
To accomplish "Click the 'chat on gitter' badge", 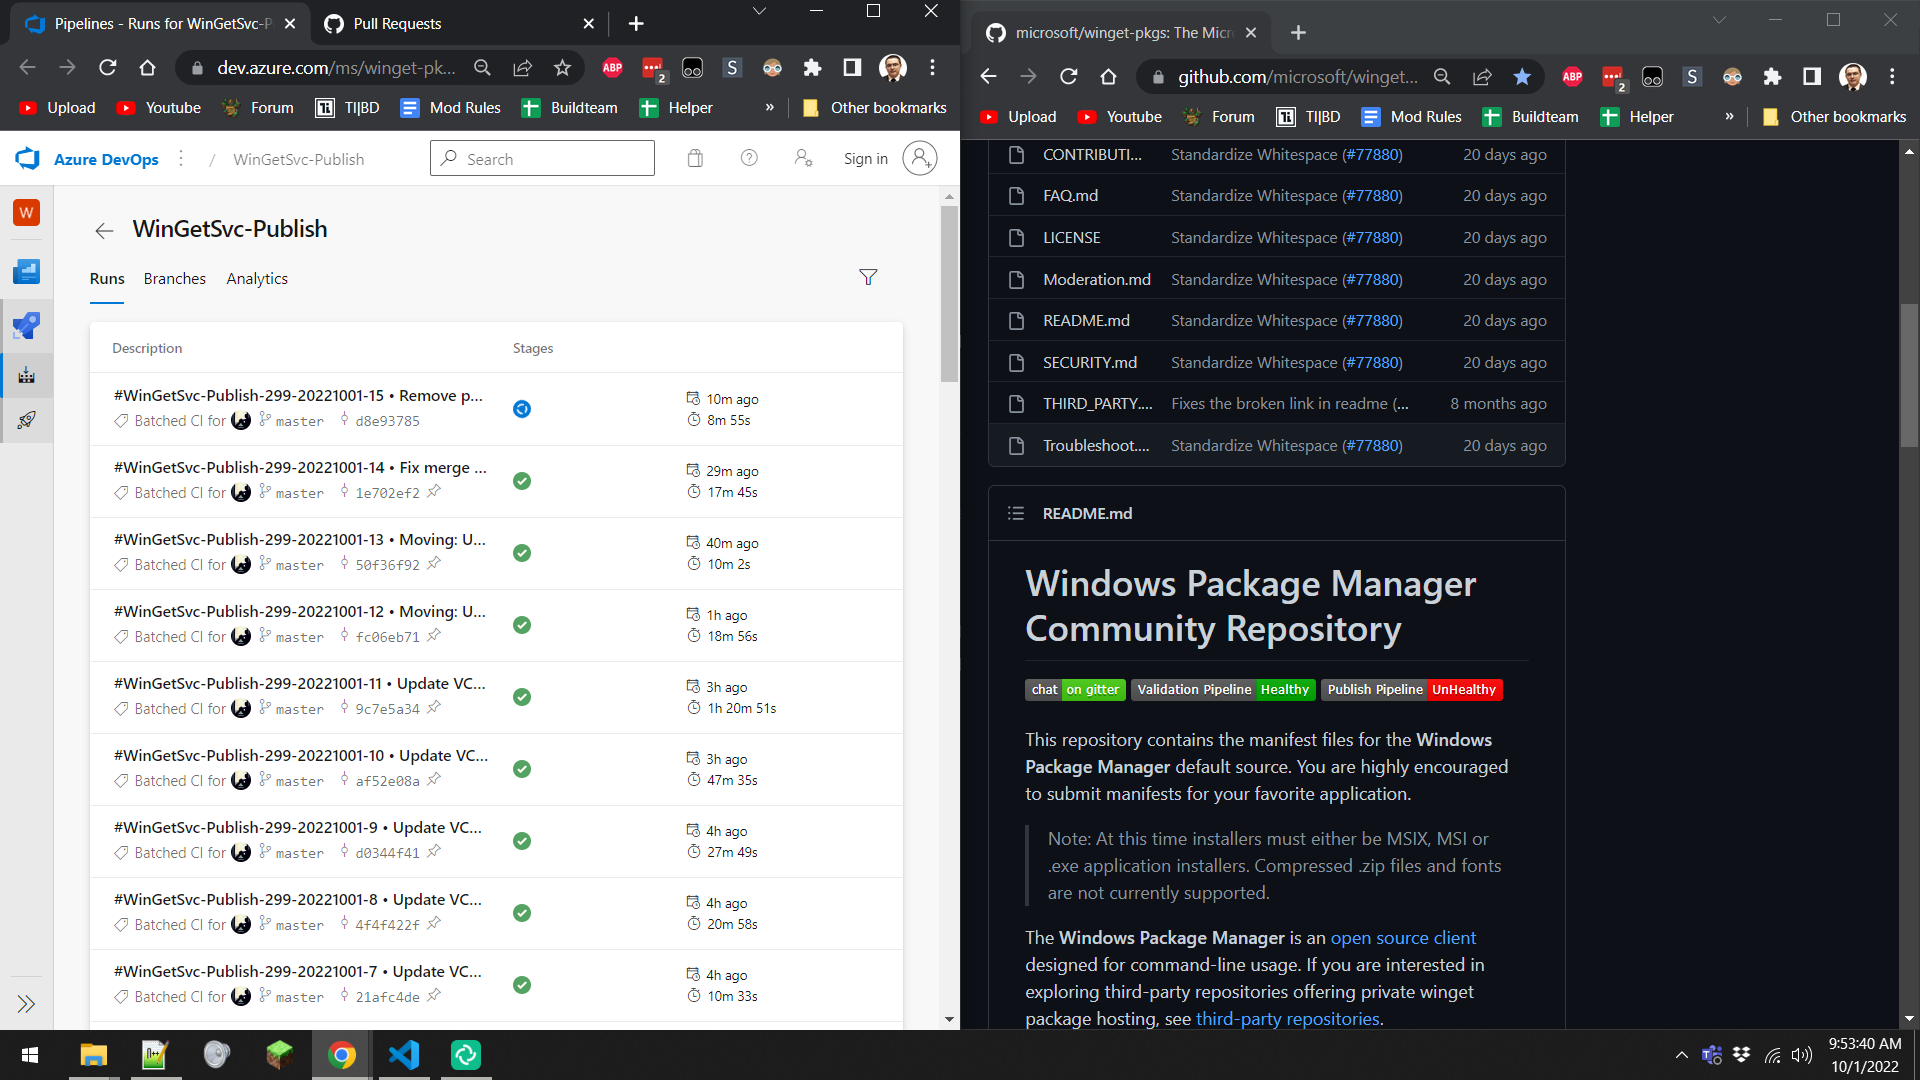I will click(x=1075, y=690).
